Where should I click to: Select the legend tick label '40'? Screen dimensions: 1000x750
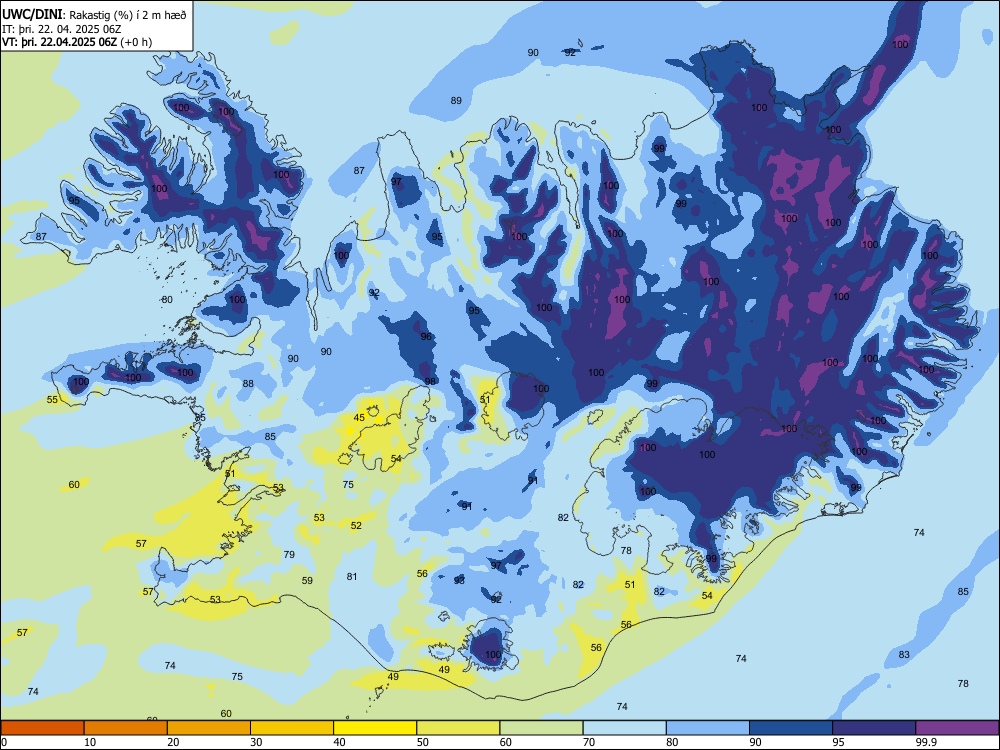[x=340, y=742]
